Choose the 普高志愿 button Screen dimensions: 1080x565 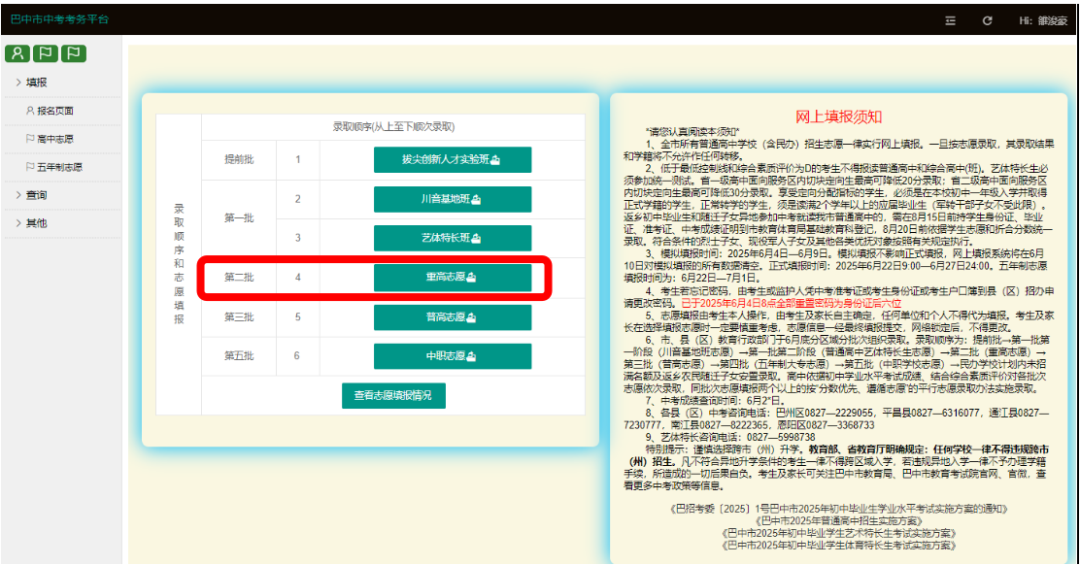(450, 317)
